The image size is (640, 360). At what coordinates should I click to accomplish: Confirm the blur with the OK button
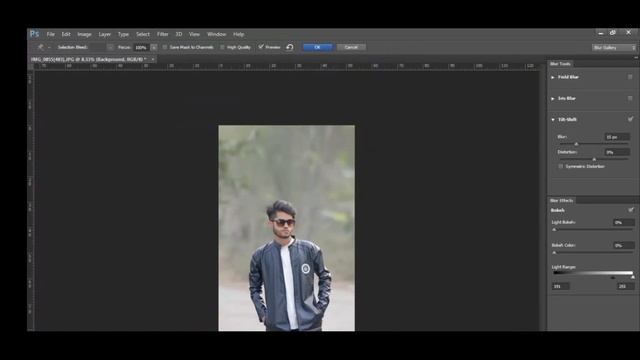click(x=318, y=47)
